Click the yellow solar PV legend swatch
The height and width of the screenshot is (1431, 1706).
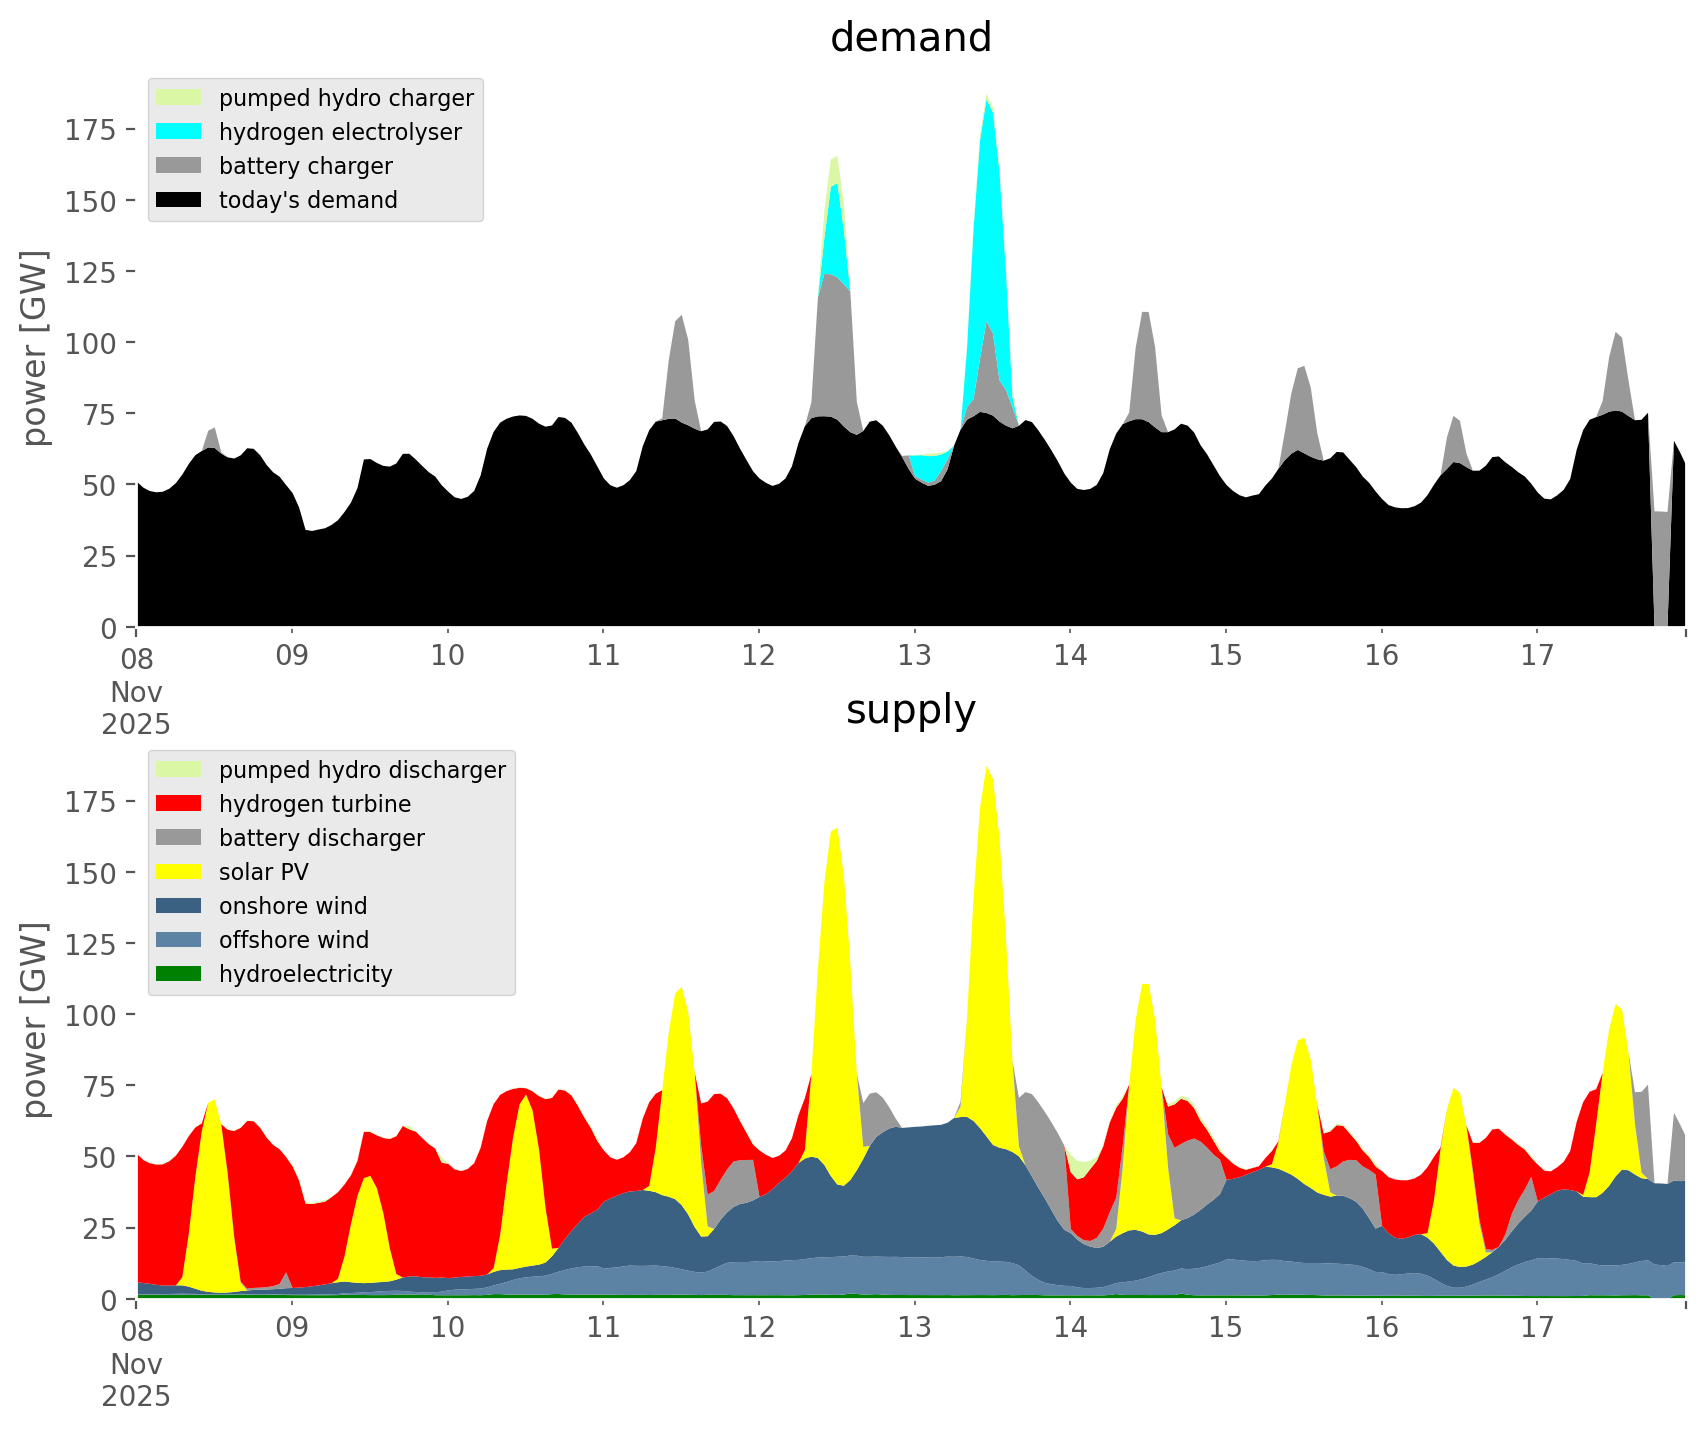[x=179, y=872]
